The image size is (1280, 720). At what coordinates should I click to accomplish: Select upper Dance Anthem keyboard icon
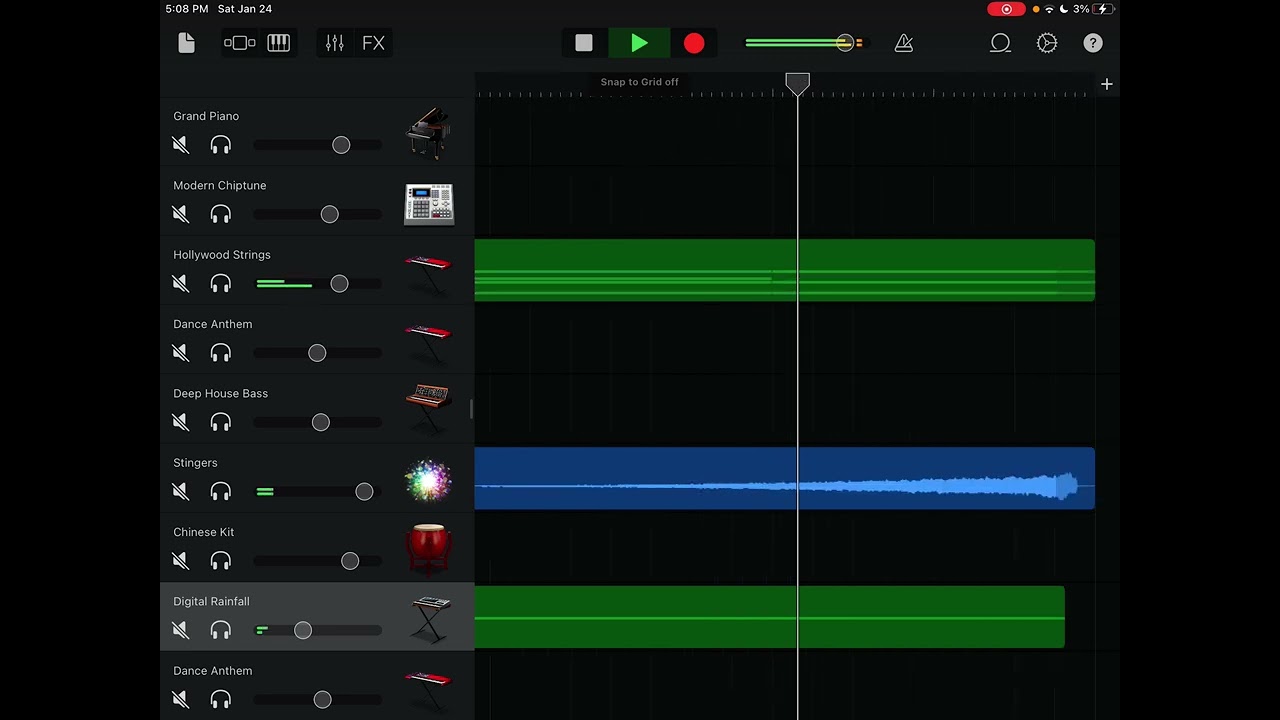(x=429, y=343)
